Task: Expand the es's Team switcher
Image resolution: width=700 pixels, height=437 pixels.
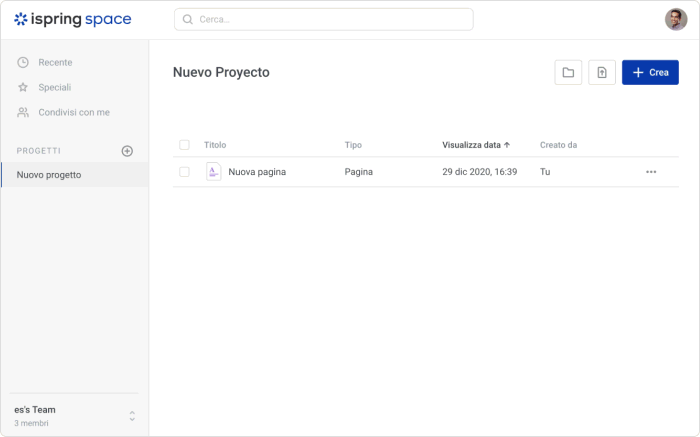Action: [132, 416]
